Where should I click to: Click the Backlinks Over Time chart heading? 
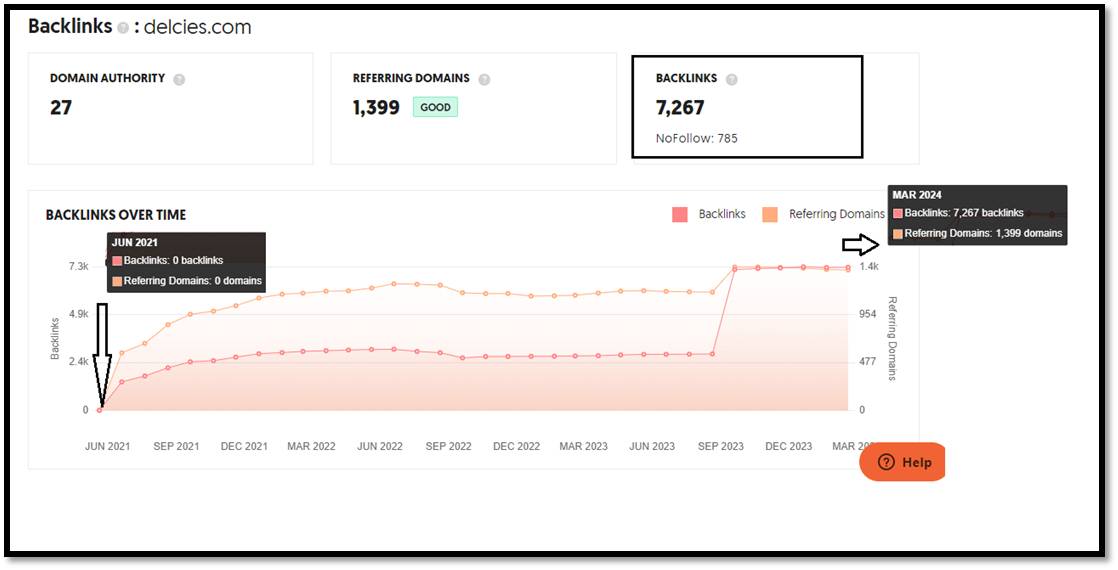[x=116, y=215]
